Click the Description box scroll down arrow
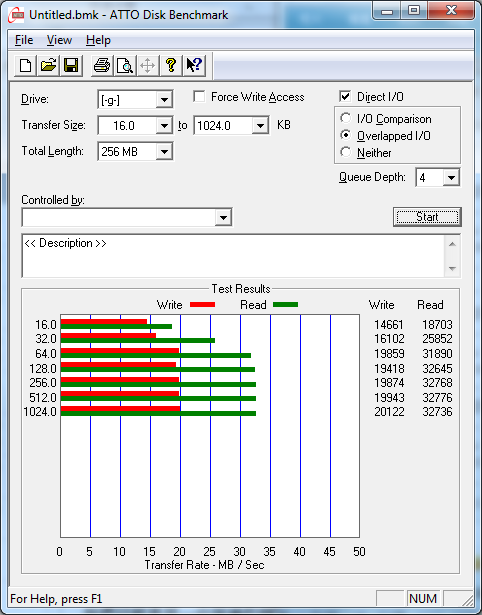 [x=452, y=269]
